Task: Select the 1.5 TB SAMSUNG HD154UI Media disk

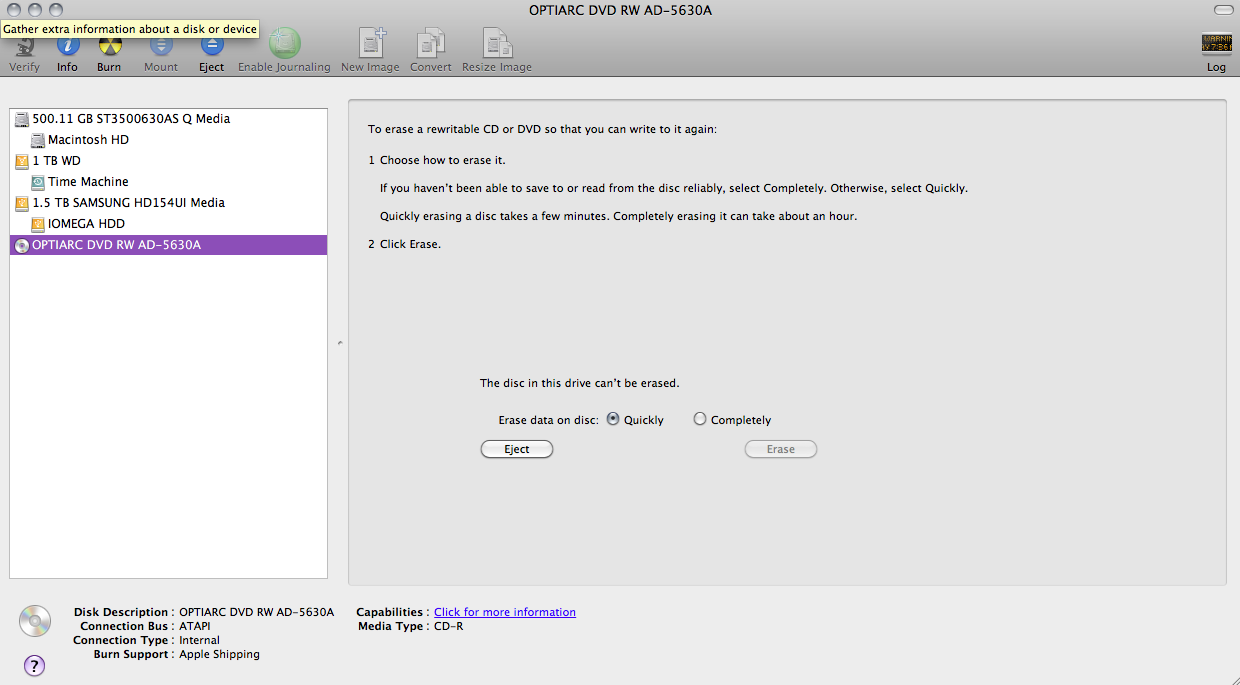Action: tap(168, 203)
